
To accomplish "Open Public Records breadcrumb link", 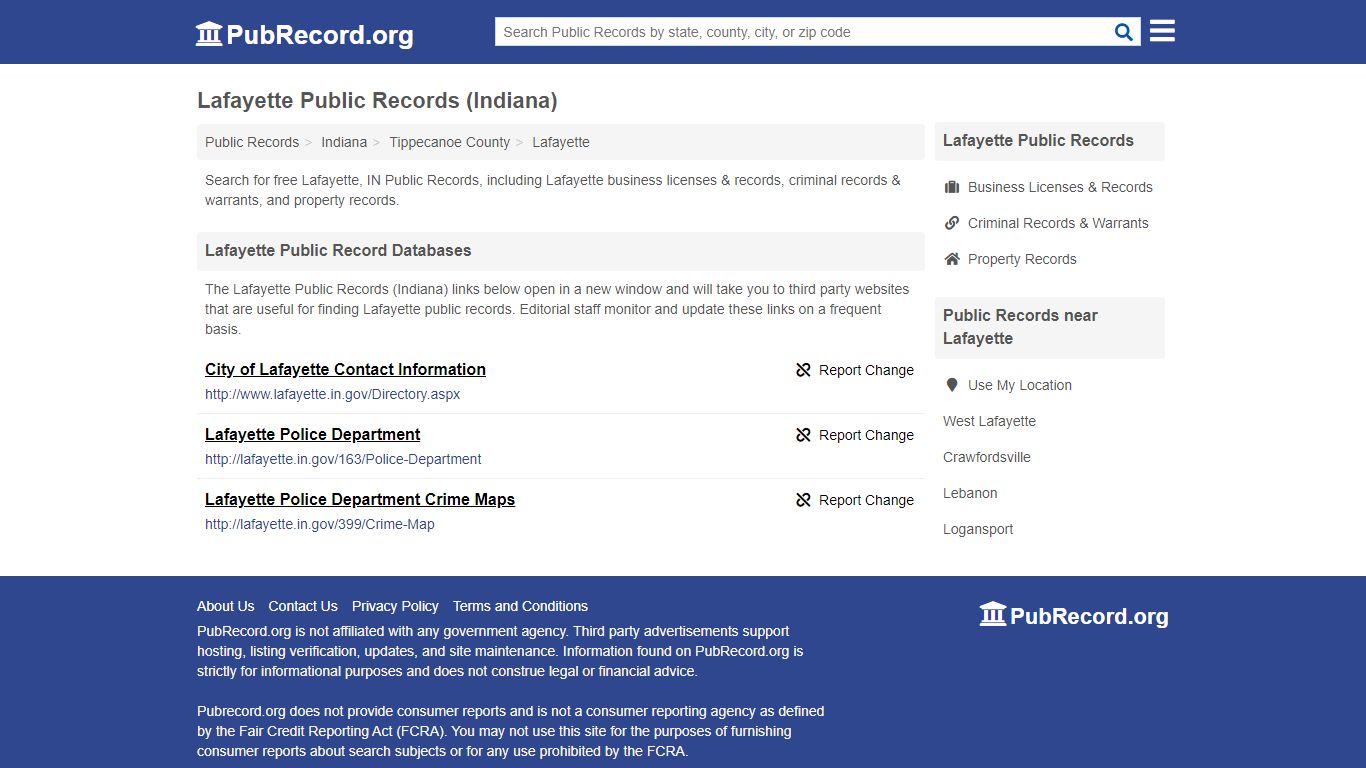I will (252, 142).
